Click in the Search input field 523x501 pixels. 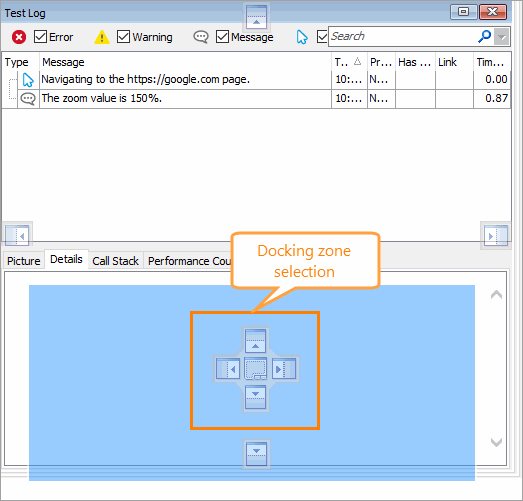pos(402,37)
